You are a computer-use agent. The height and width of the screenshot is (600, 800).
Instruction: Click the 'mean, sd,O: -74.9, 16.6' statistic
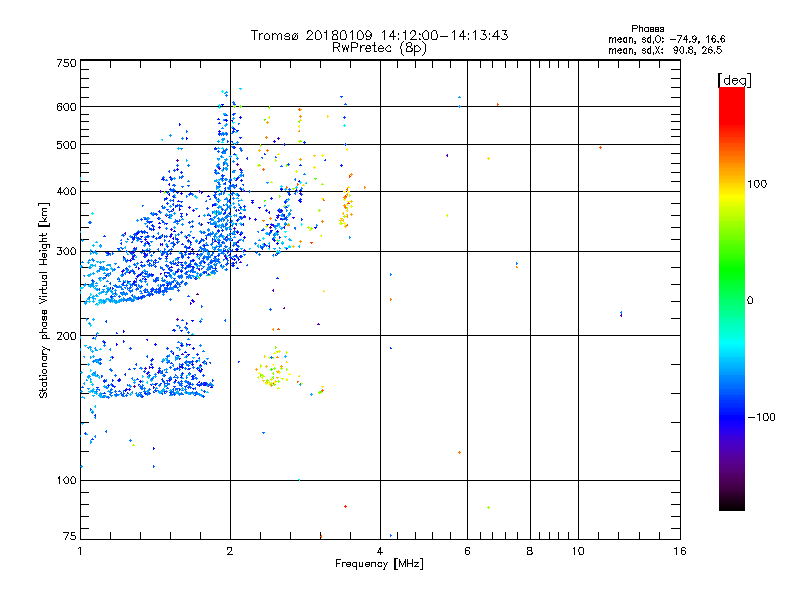point(666,39)
